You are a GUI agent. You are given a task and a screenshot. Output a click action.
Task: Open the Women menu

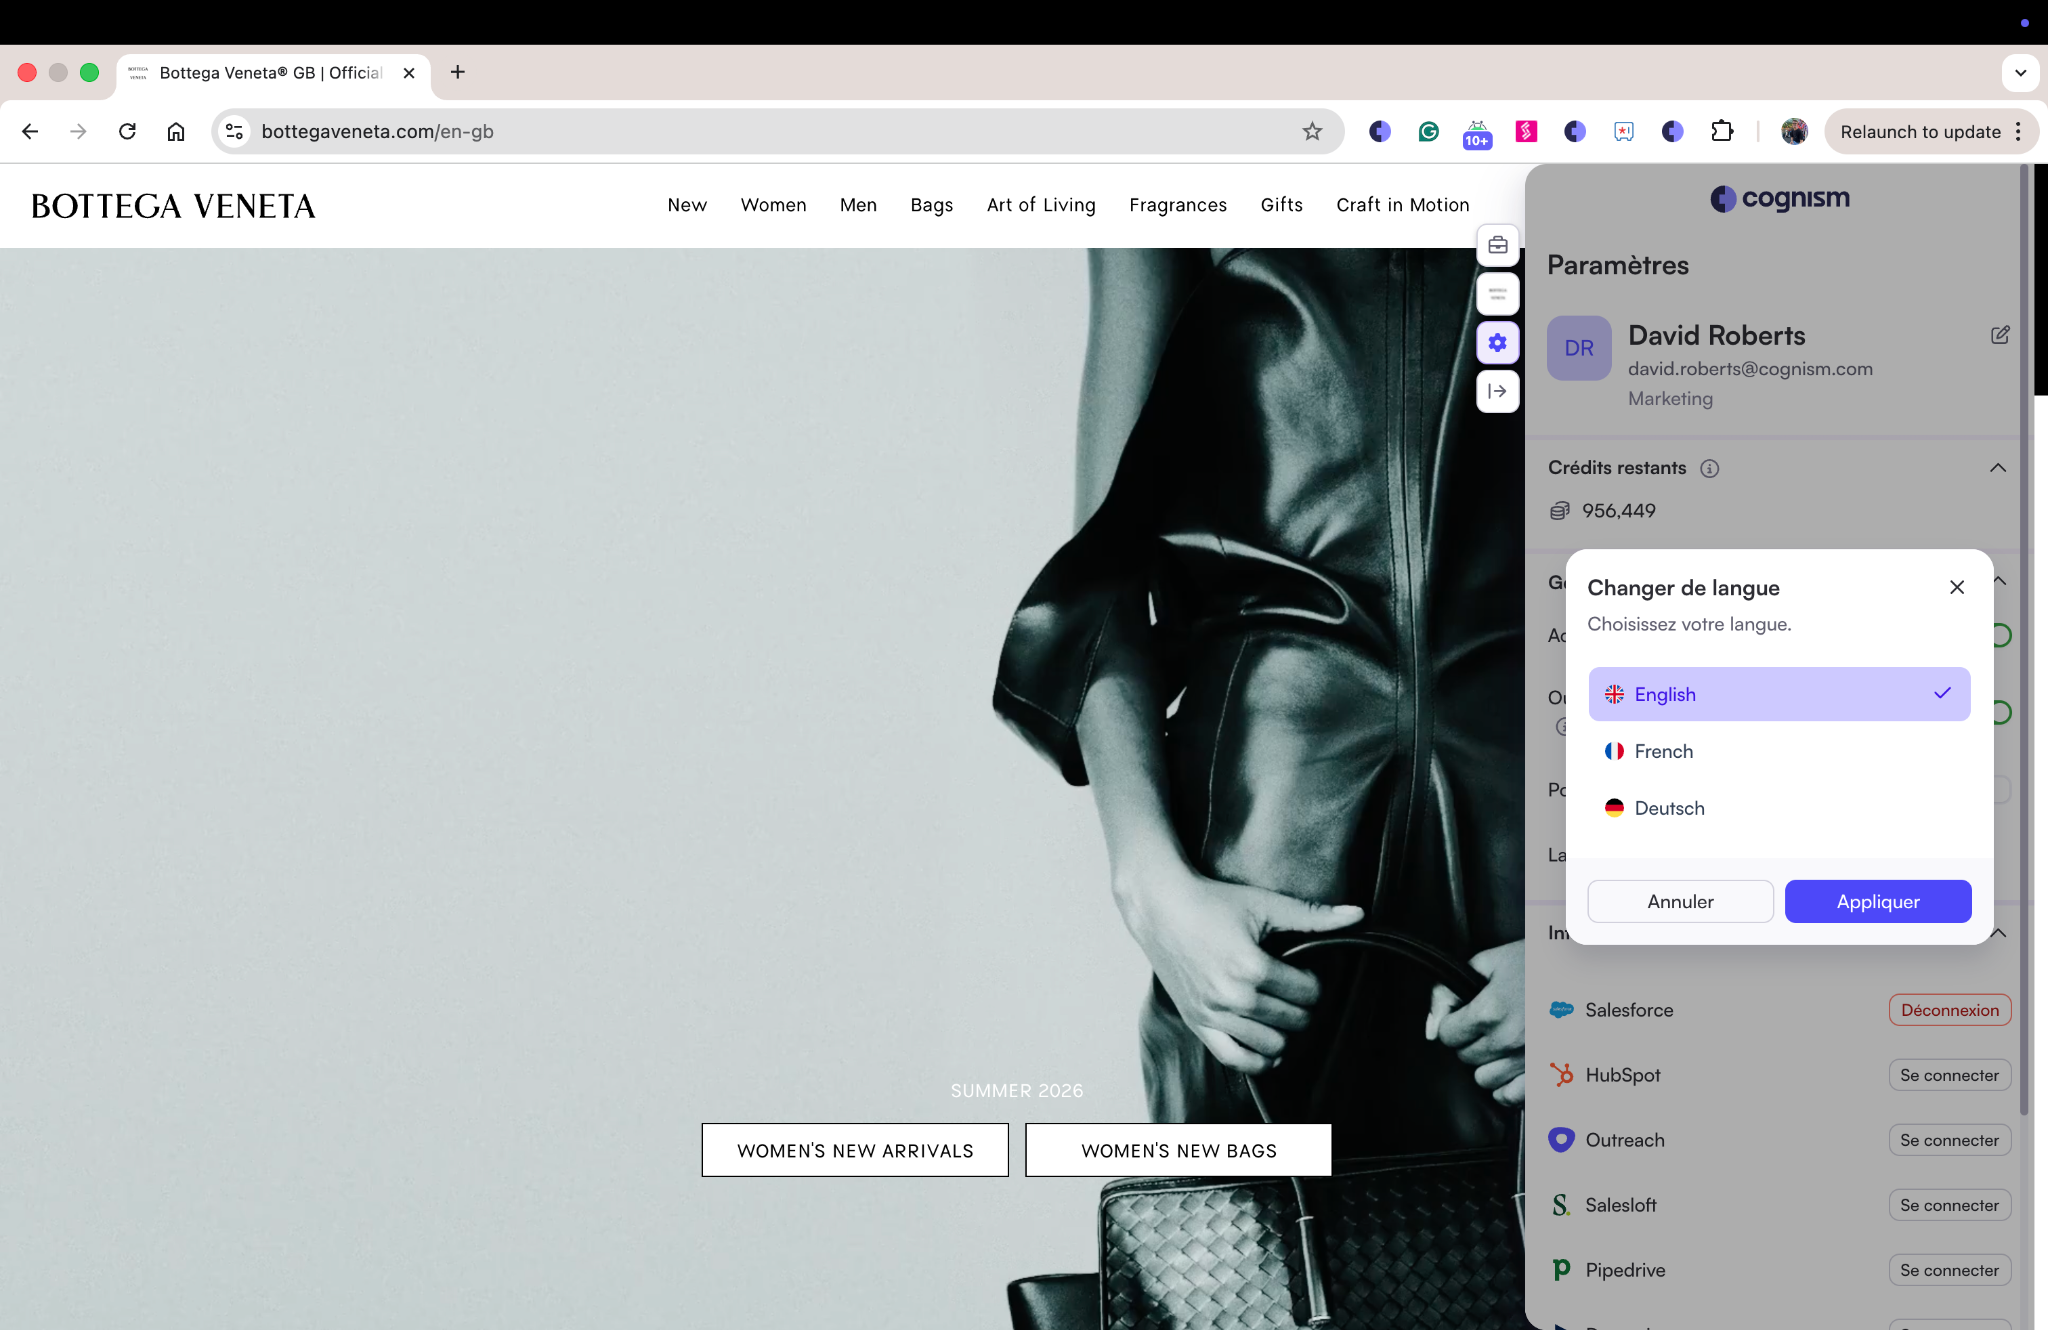pyautogui.click(x=773, y=205)
